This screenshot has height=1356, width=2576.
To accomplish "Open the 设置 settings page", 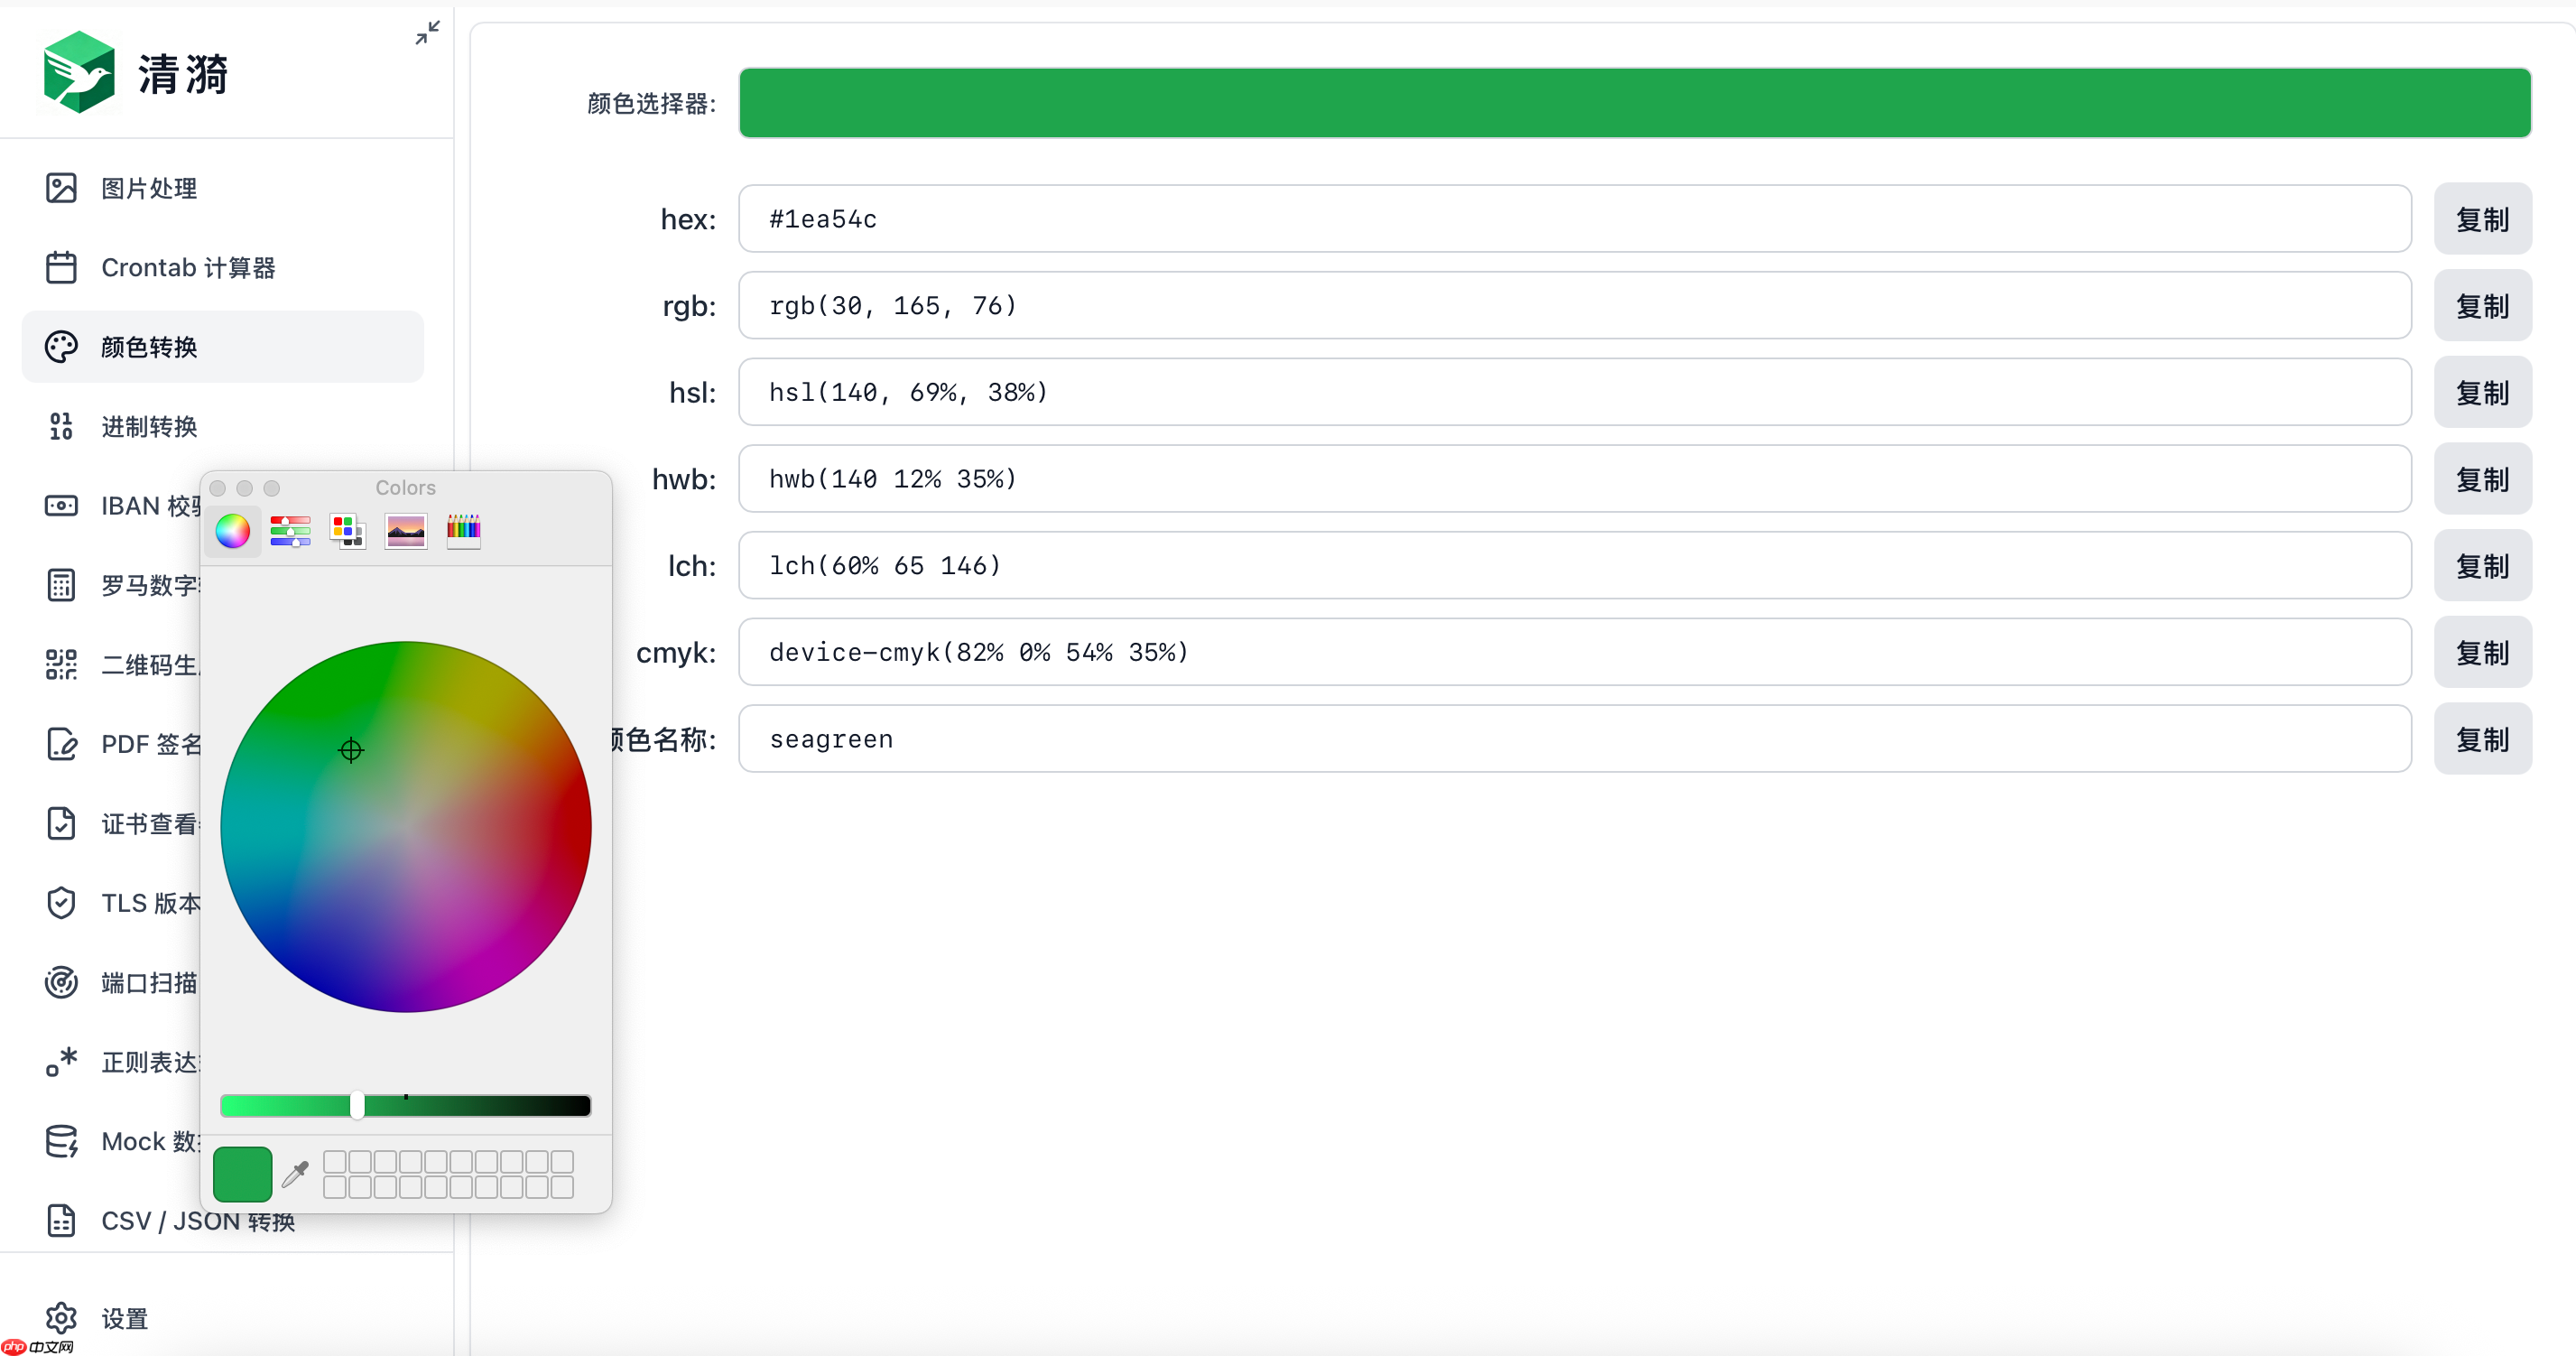I will tap(126, 1319).
